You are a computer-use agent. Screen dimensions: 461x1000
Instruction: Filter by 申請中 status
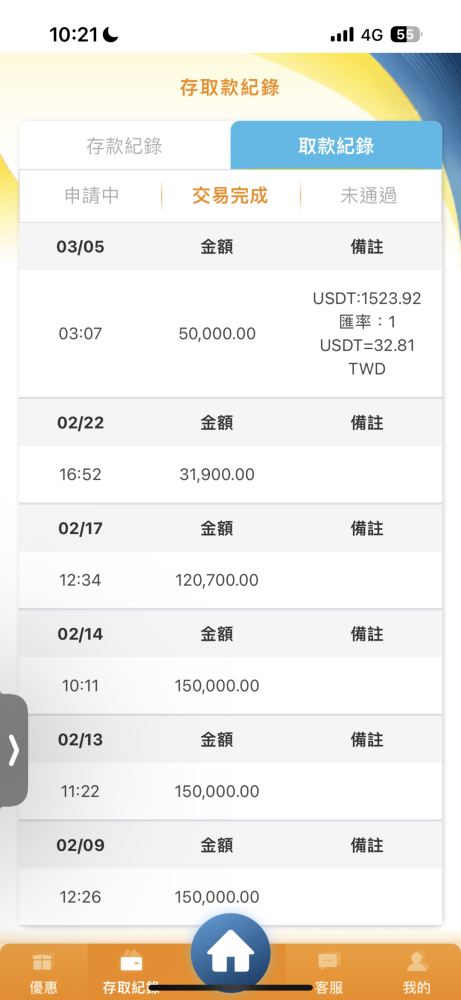(x=91, y=195)
